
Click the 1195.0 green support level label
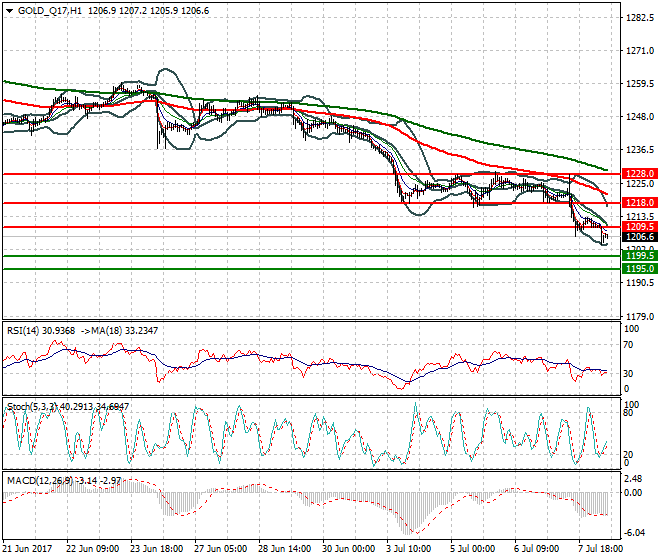coord(640,269)
